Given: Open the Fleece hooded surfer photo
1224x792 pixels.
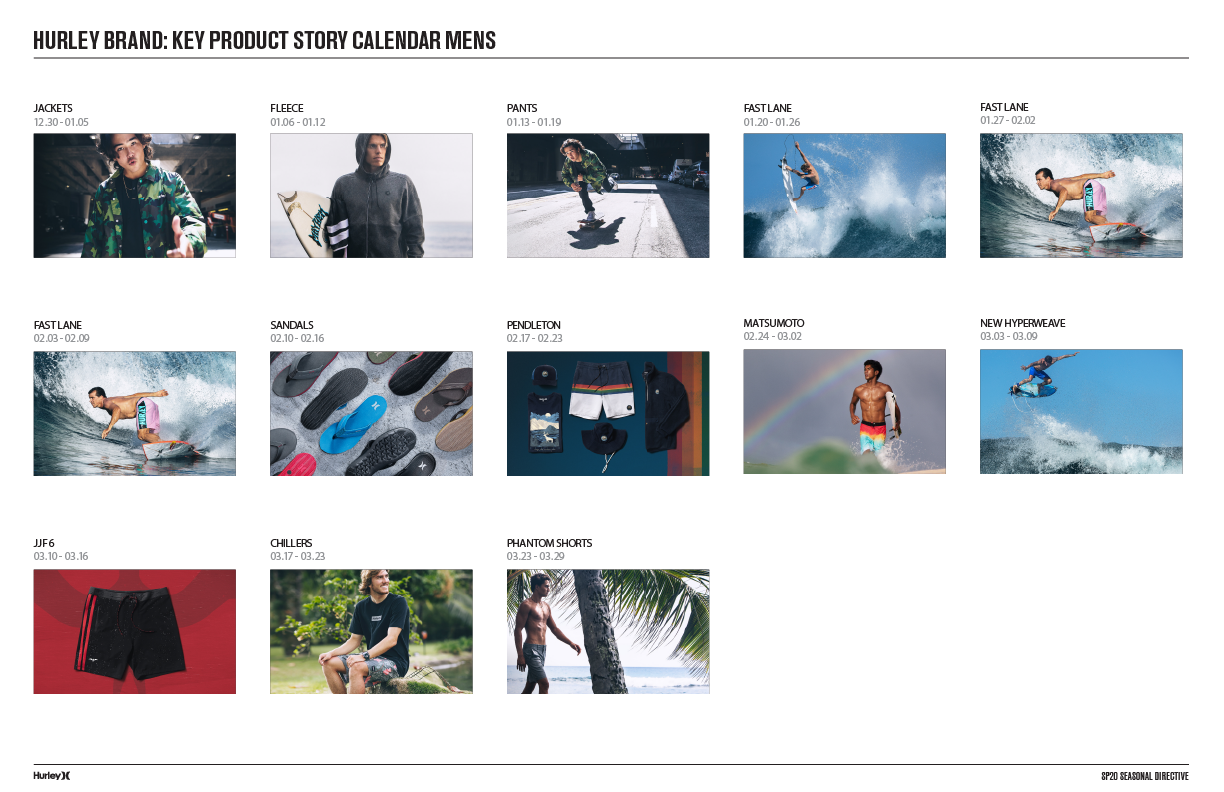Looking at the screenshot, I should (x=371, y=196).
